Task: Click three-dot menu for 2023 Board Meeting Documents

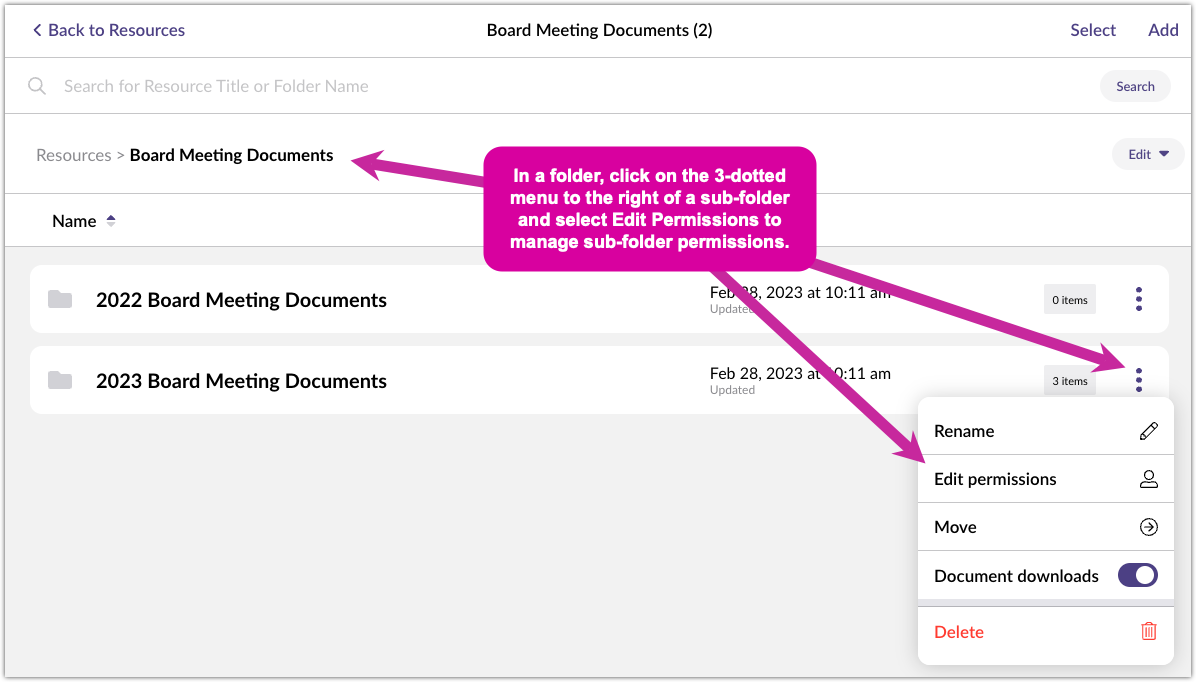Action: 1138,380
